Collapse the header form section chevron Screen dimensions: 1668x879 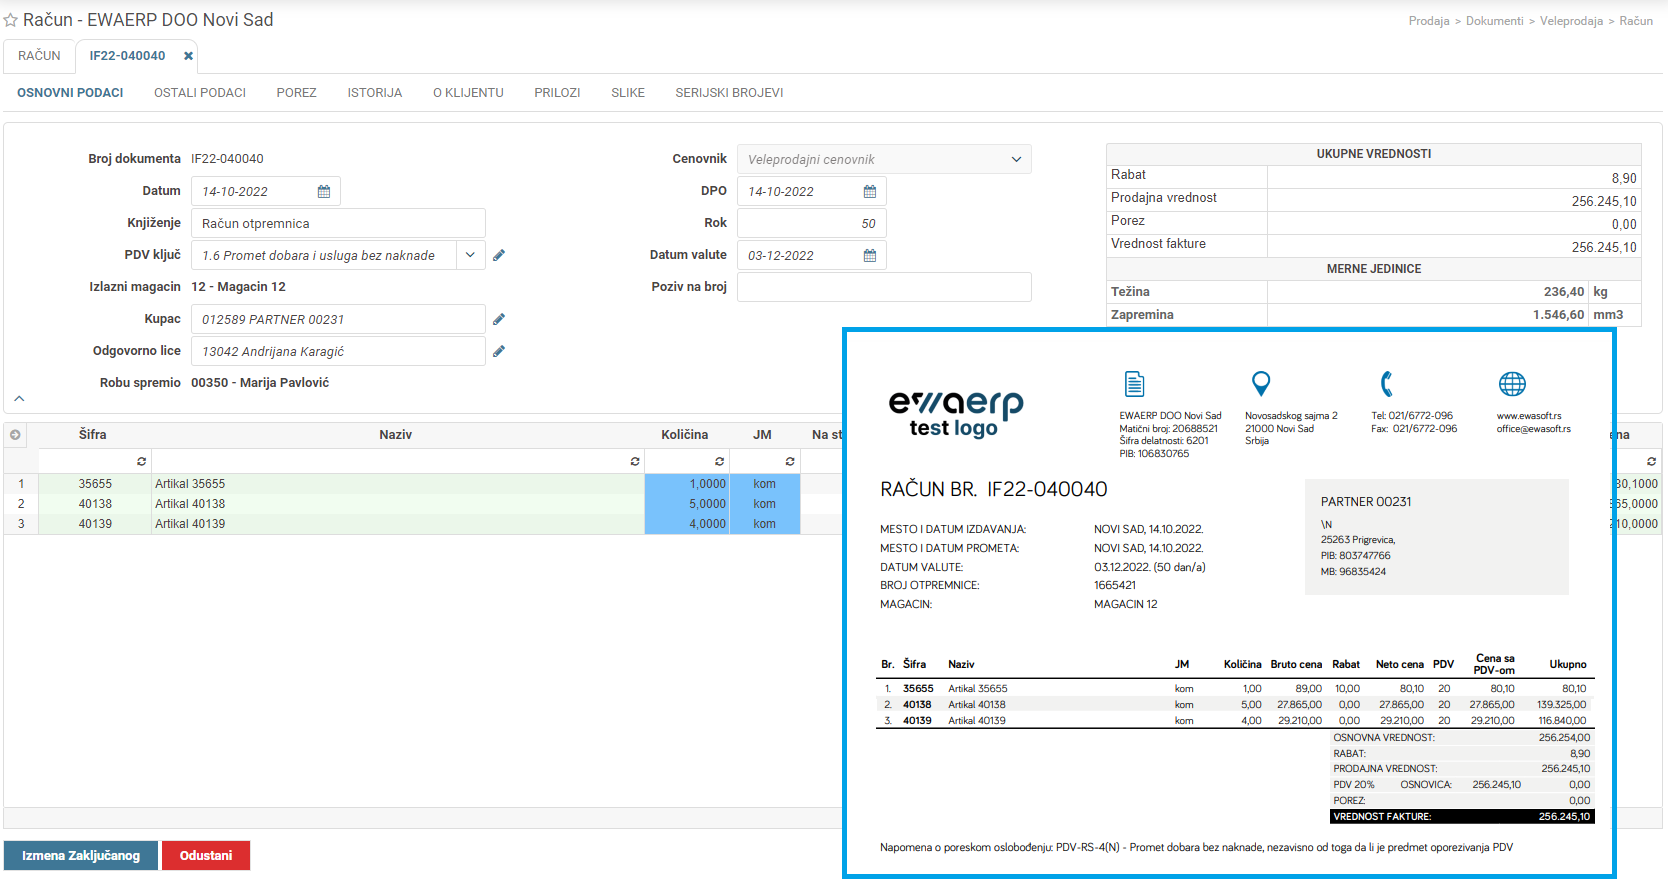[x=19, y=399]
